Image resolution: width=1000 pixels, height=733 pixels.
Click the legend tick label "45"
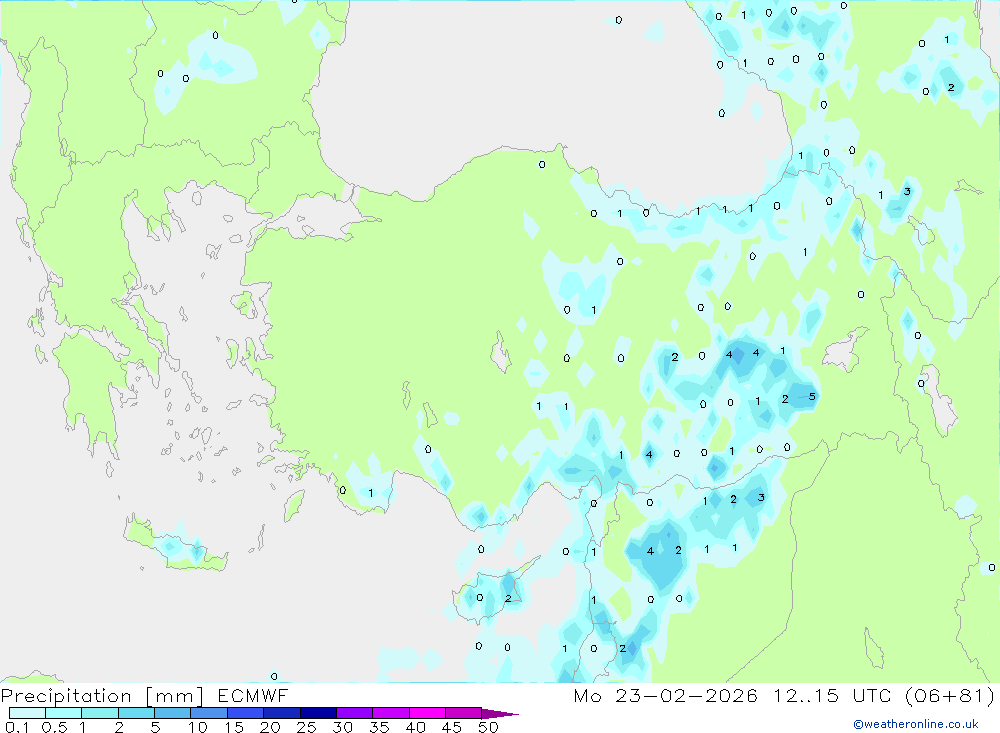point(452,727)
